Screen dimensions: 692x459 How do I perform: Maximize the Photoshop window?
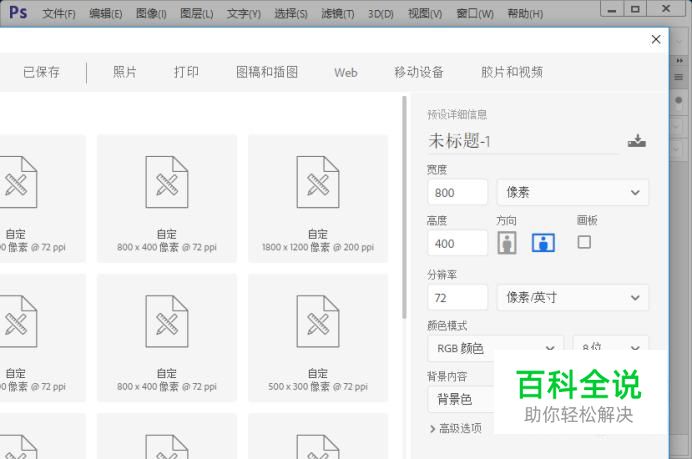635,9
